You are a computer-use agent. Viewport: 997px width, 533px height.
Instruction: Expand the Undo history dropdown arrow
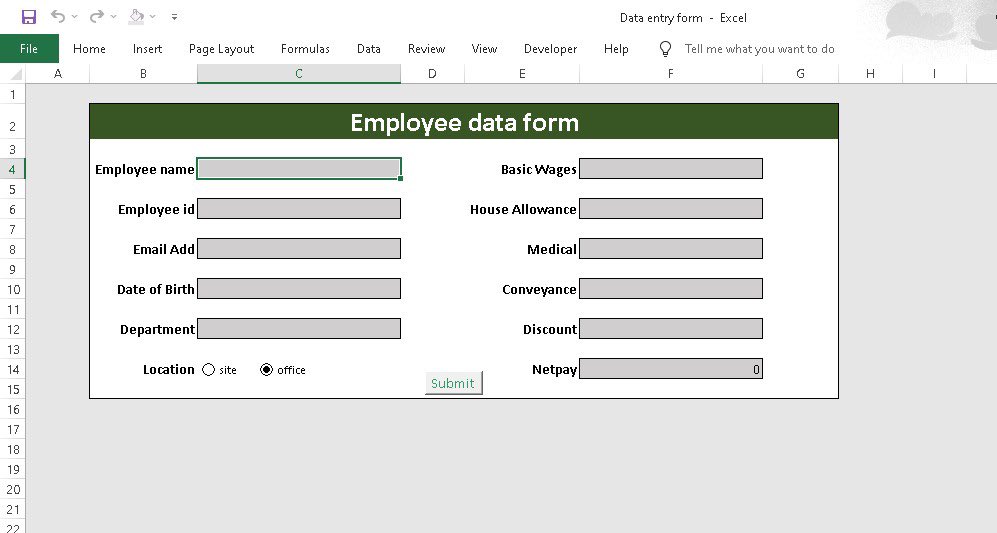74,17
